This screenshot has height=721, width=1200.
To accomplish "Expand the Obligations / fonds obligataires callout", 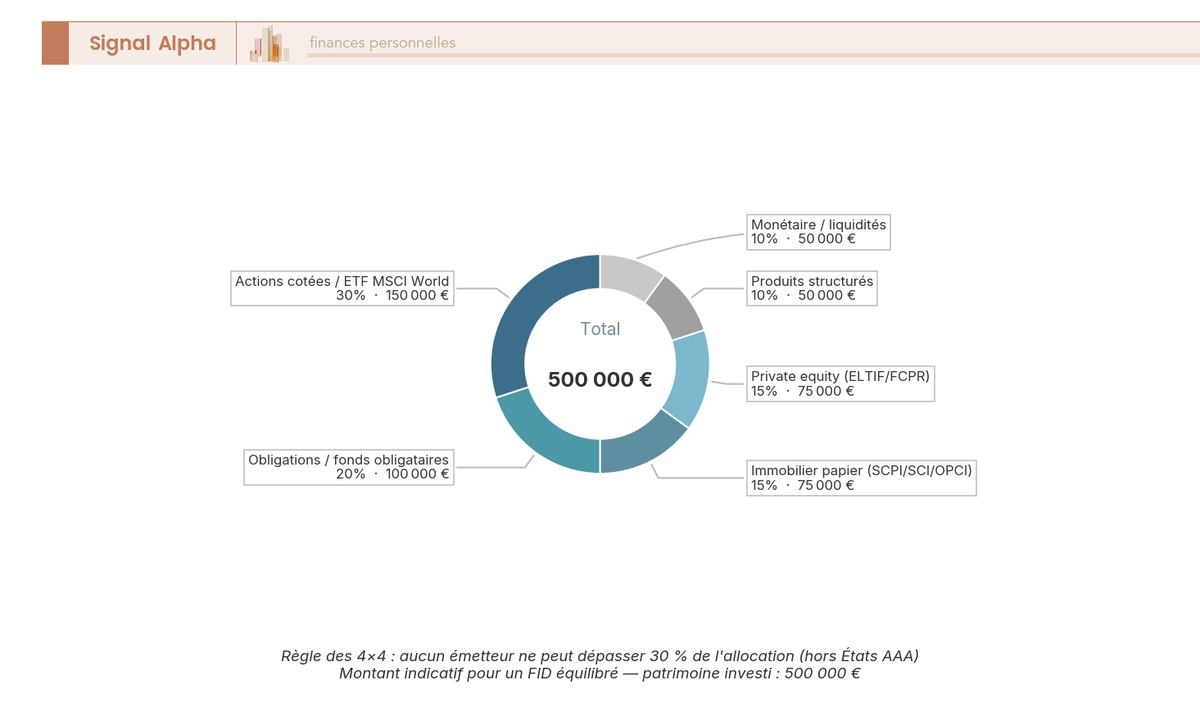I will (x=348, y=468).
